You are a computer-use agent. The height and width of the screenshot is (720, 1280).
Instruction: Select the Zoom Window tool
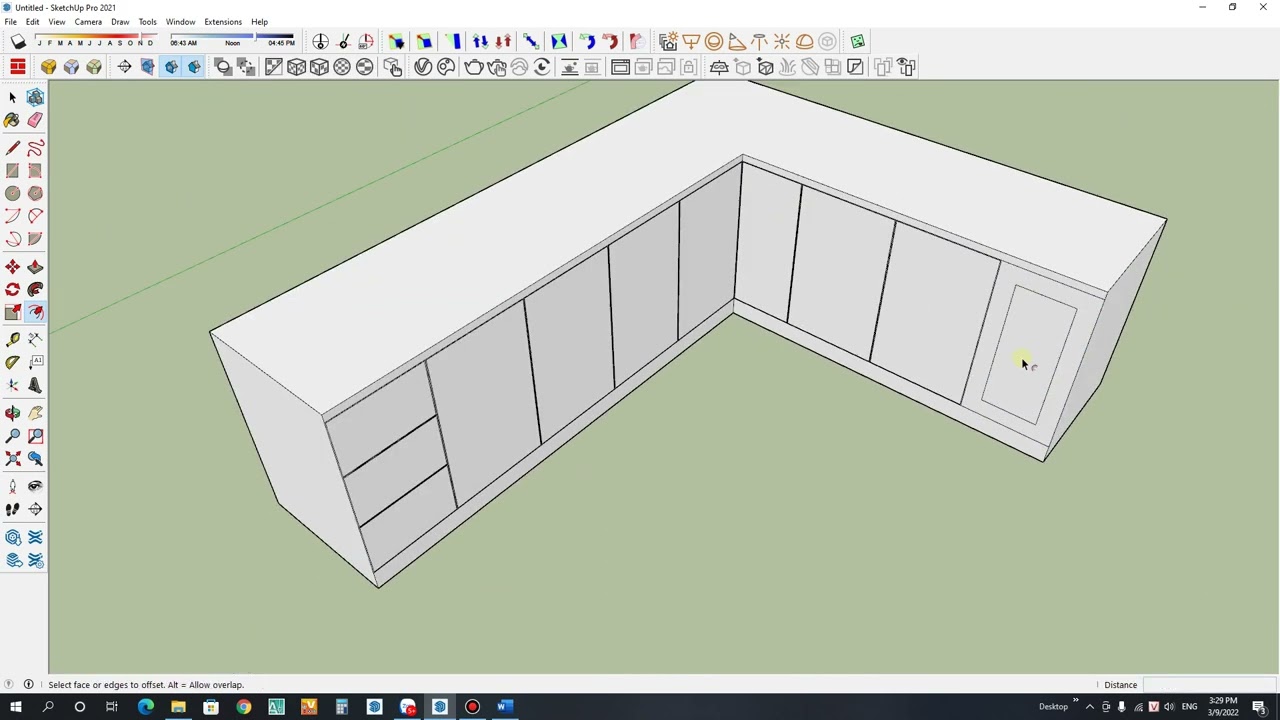[35, 436]
